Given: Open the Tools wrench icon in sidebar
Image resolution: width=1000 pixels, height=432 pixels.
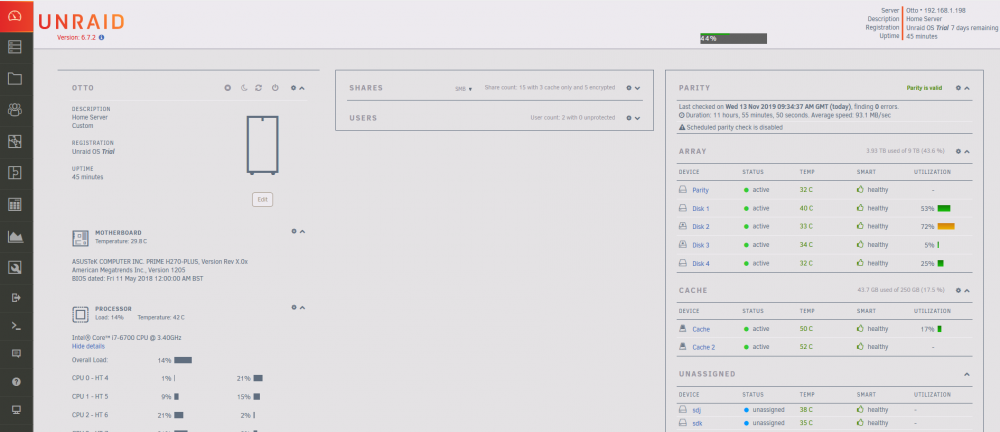Looking at the screenshot, I should (x=15, y=267).
